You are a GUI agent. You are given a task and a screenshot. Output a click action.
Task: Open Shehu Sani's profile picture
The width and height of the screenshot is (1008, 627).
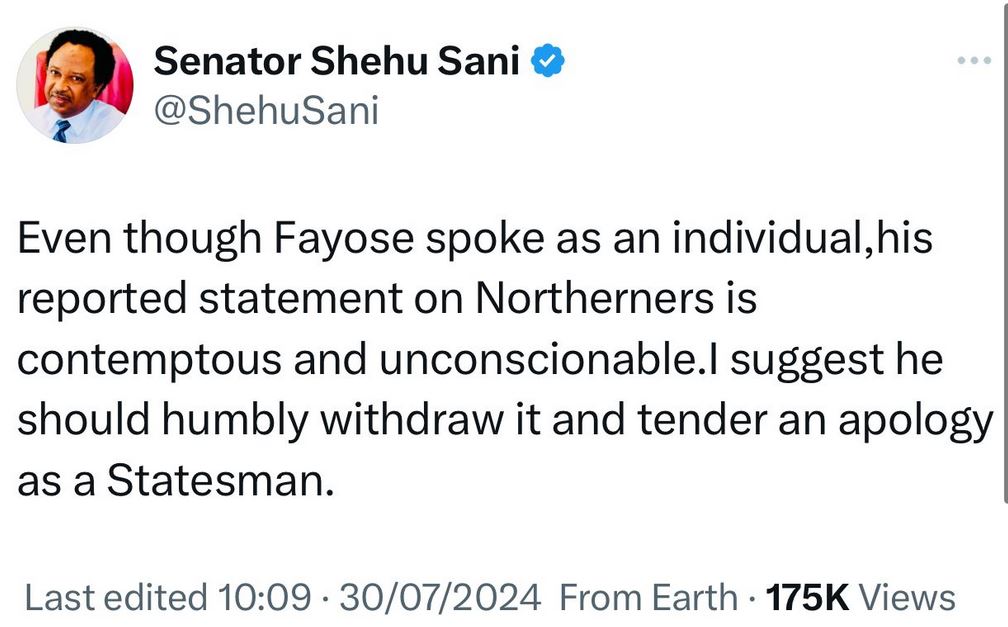tap(75, 85)
